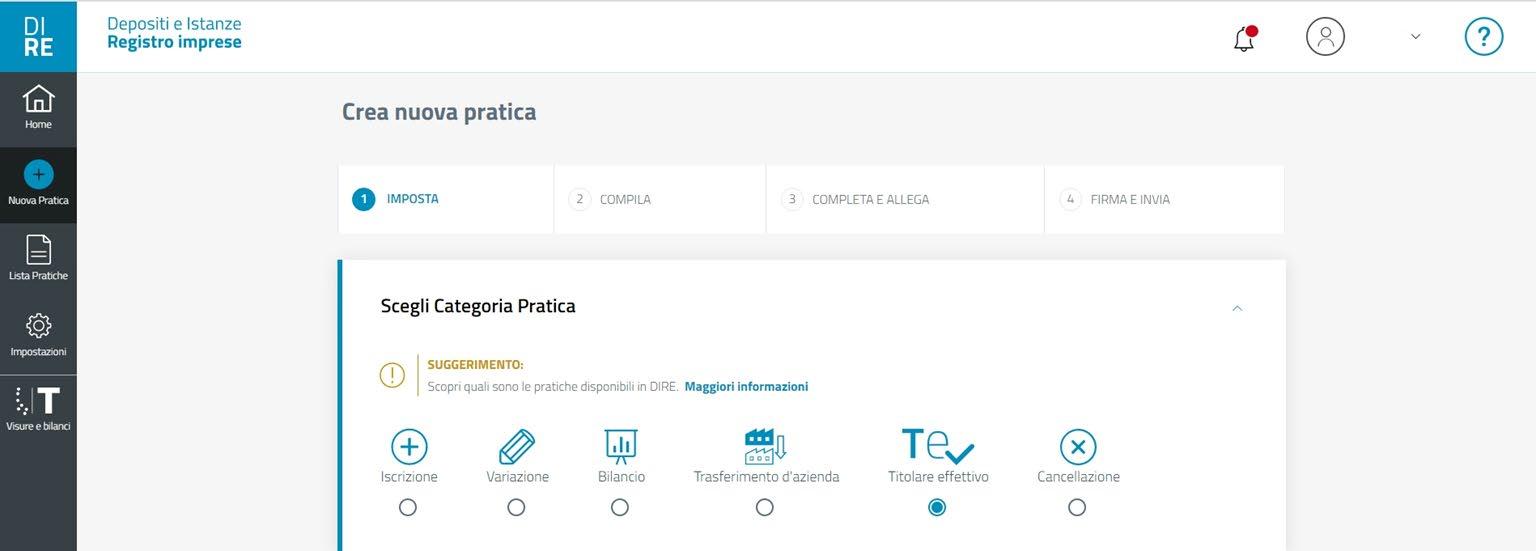Open Impostazioni settings in the sidebar
Image resolution: width=1536 pixels, height=551 pixels.
point(38,334)
